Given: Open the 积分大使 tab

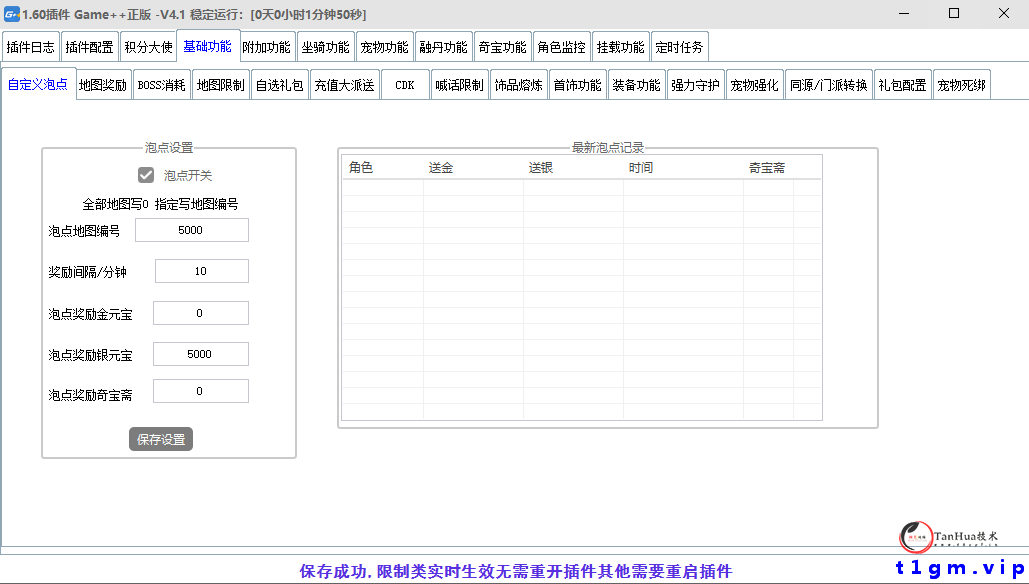Looking at the screenshot, I should [x=149, y=45].
